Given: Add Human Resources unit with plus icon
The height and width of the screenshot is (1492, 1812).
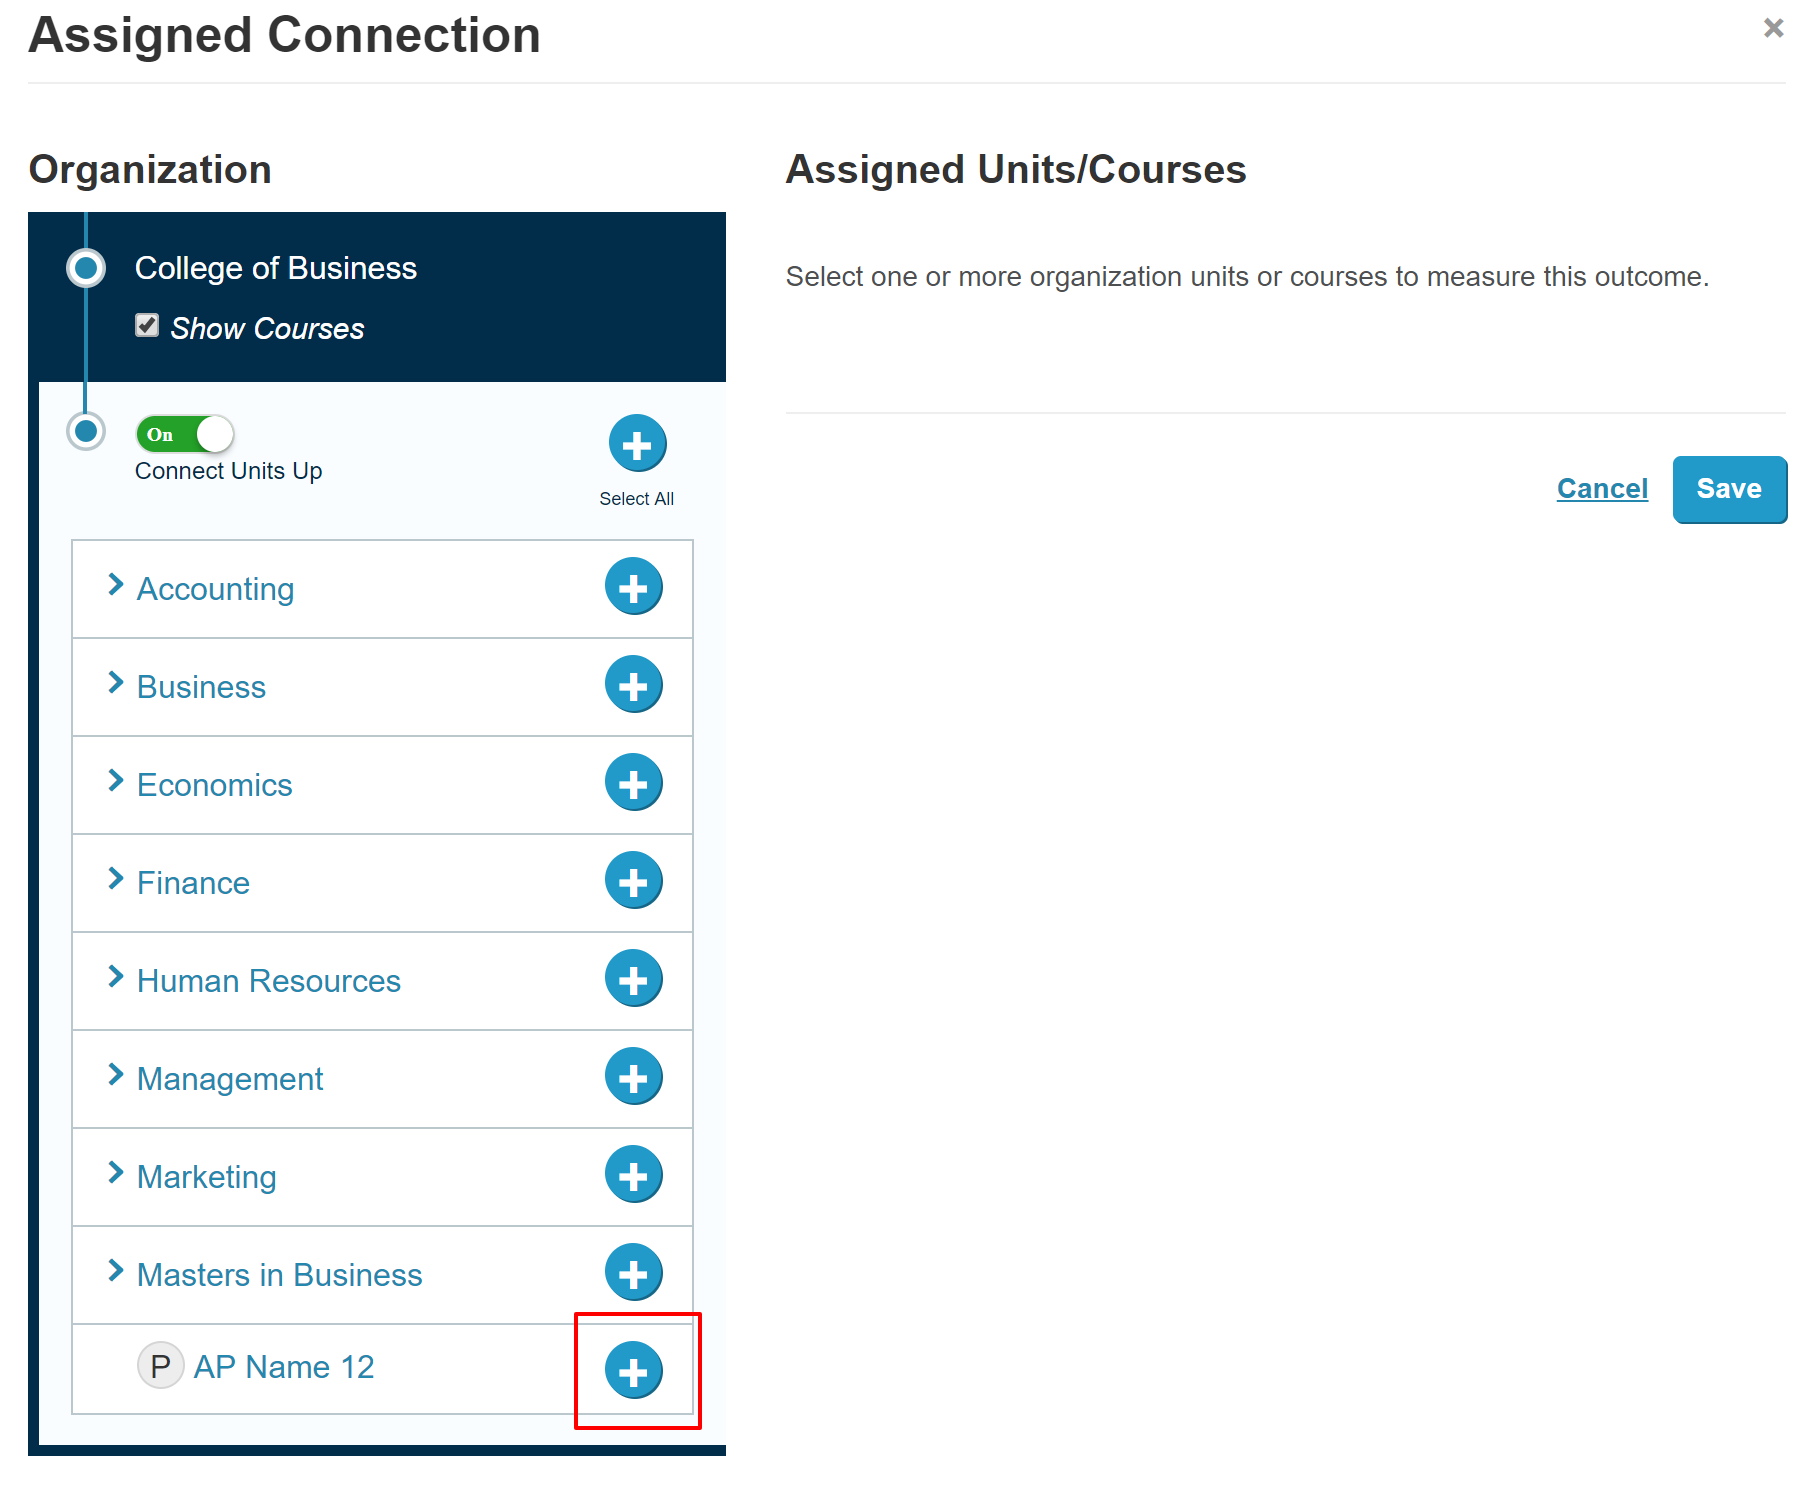Looking at the screenshot, I should click(x=633, y=979).
